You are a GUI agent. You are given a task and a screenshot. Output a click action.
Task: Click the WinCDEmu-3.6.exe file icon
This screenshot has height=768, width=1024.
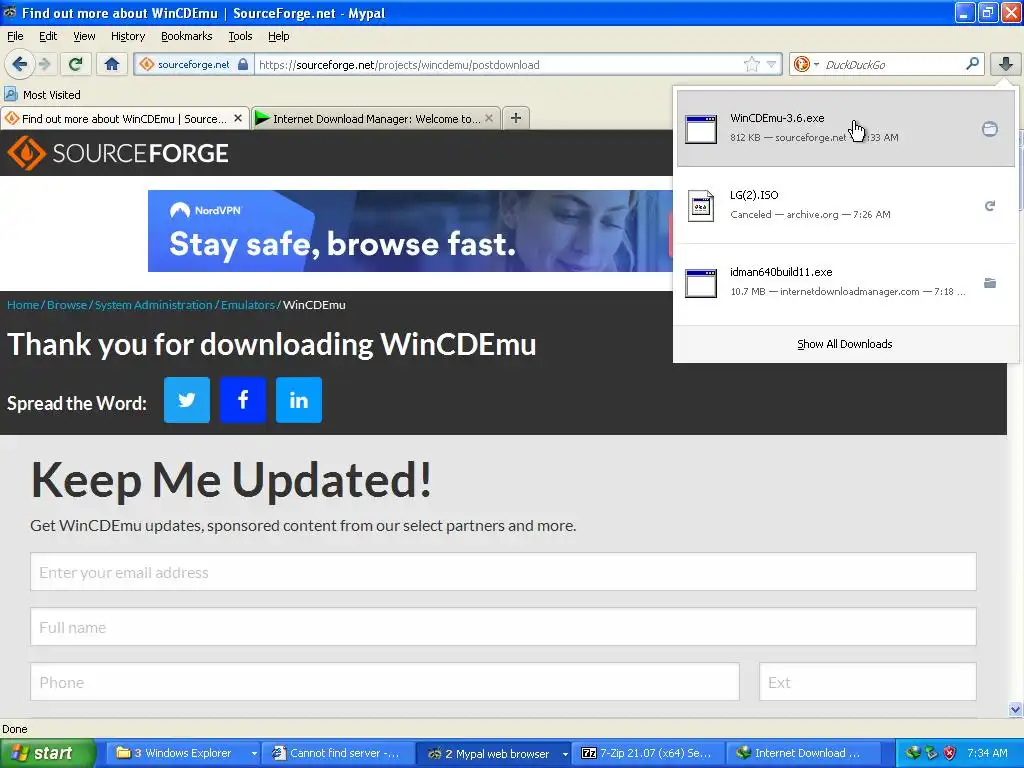point(701,128)
